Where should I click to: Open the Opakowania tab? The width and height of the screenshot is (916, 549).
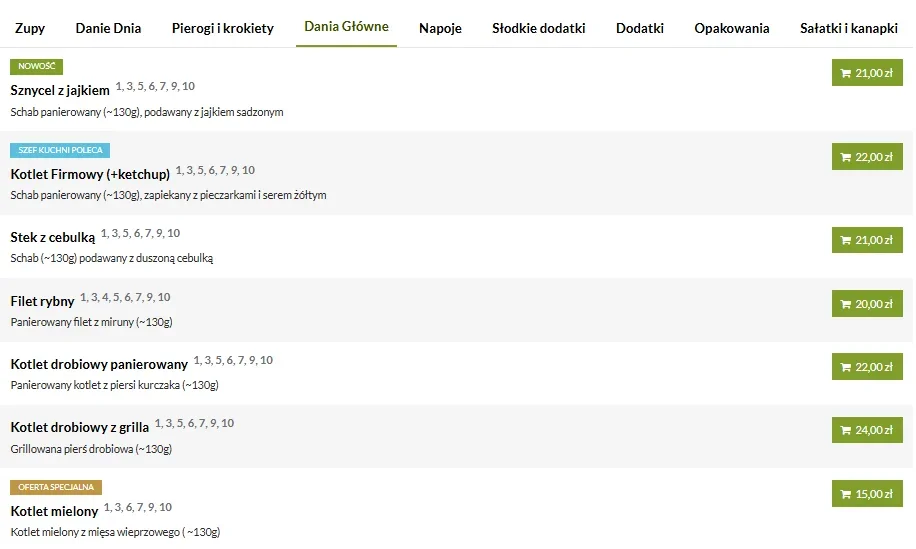pyautogui.click(x=732, y=28)
